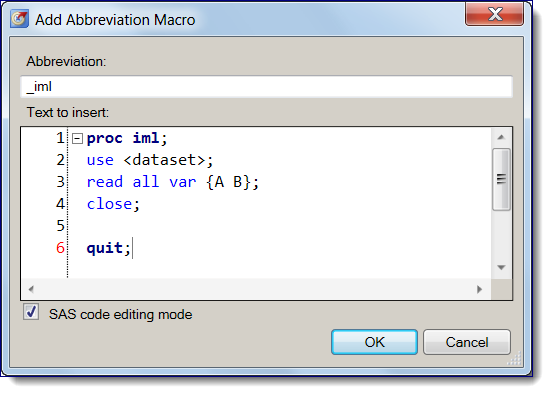Click the vertical scrollbar down arrow
This screenshot has width=550, height=394.
[x=501, y=268]
